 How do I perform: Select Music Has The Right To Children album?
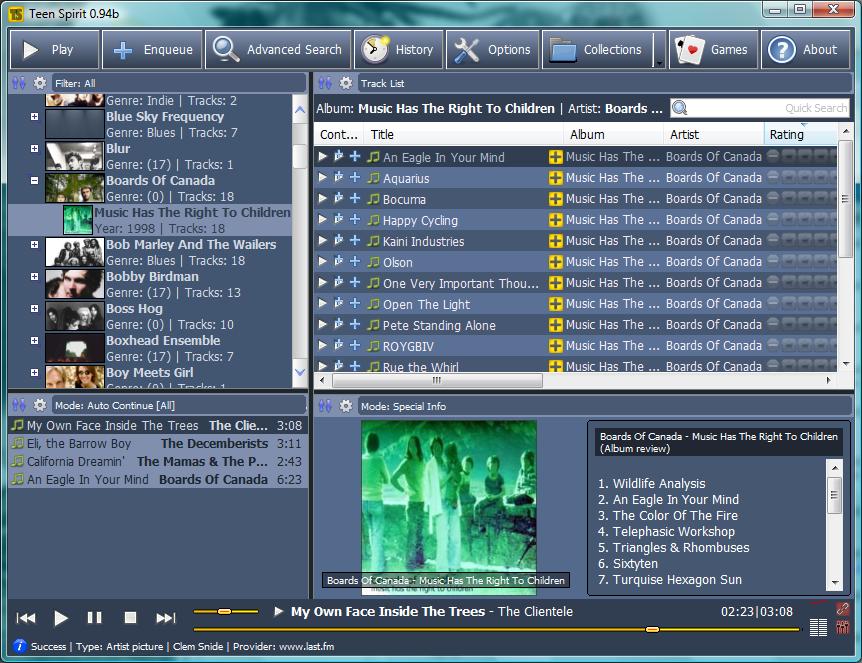point(150,220)
